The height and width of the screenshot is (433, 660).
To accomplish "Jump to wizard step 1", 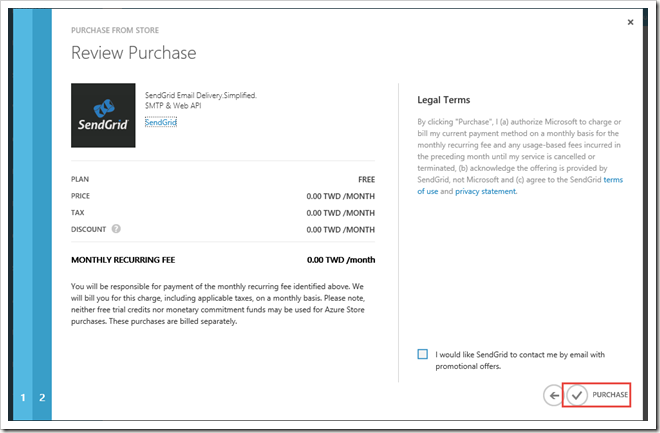I will [x=23, y=398].
